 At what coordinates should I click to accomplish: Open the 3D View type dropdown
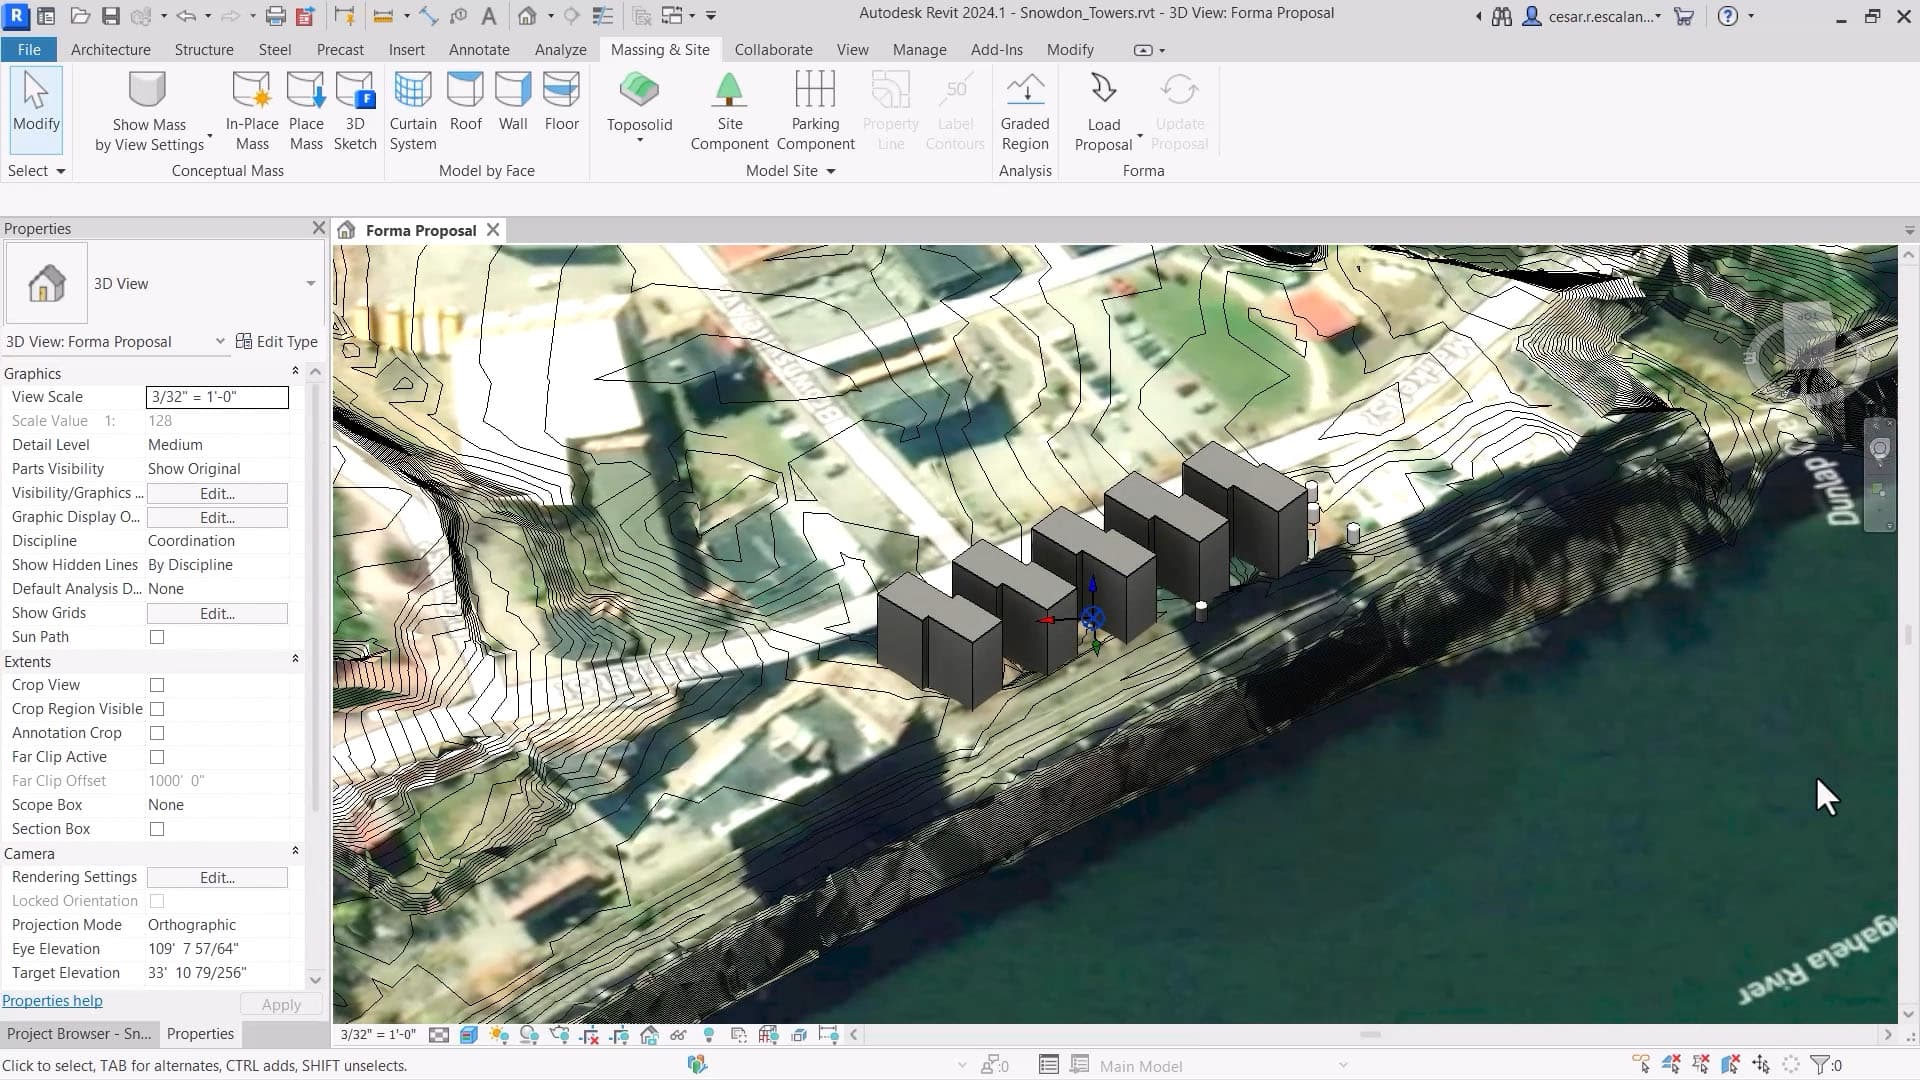pyautogui.click(x=308, y=284)
